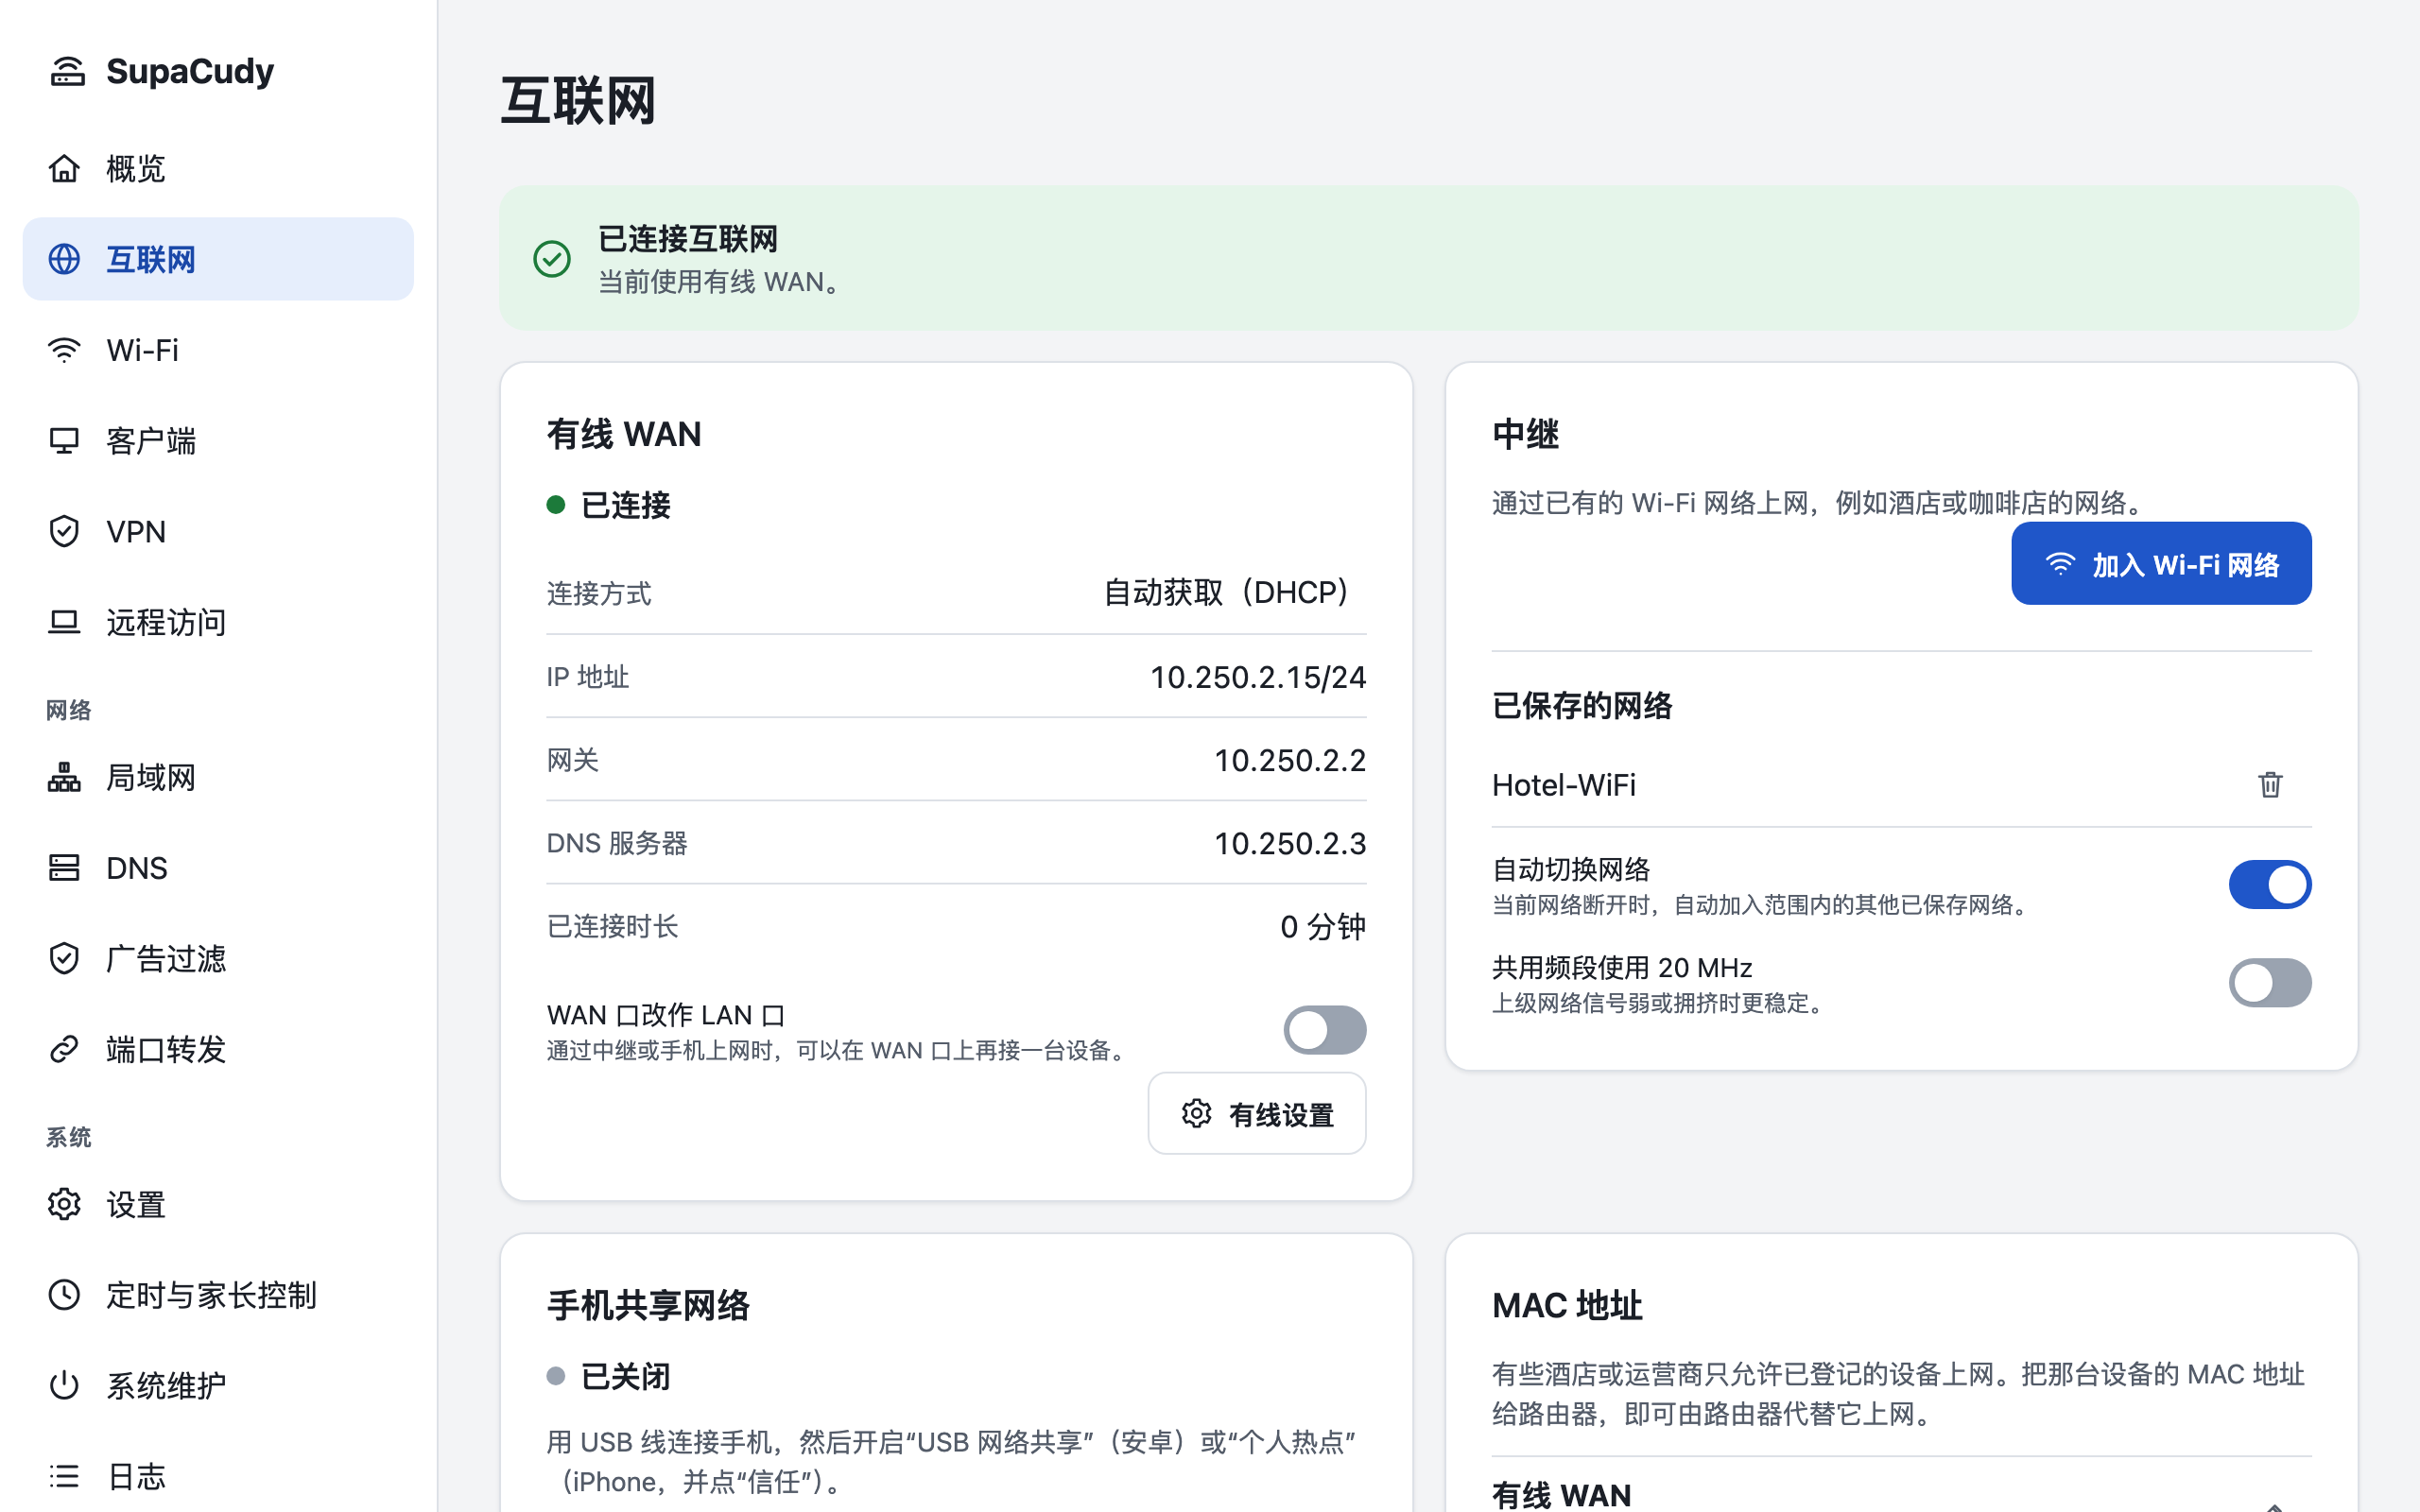
Task: Click the laptop icon beside 远程访问
Action: (x=64, y=622)
